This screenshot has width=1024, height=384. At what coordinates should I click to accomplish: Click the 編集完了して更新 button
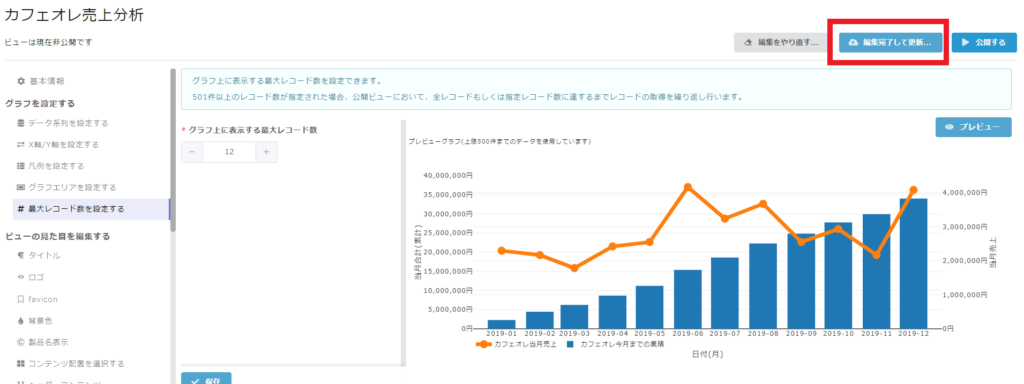click(x=891, y=42)
